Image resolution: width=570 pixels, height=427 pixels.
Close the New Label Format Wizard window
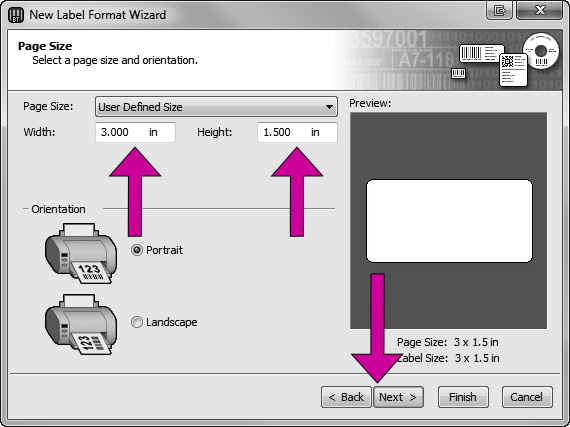coord(540,10)
